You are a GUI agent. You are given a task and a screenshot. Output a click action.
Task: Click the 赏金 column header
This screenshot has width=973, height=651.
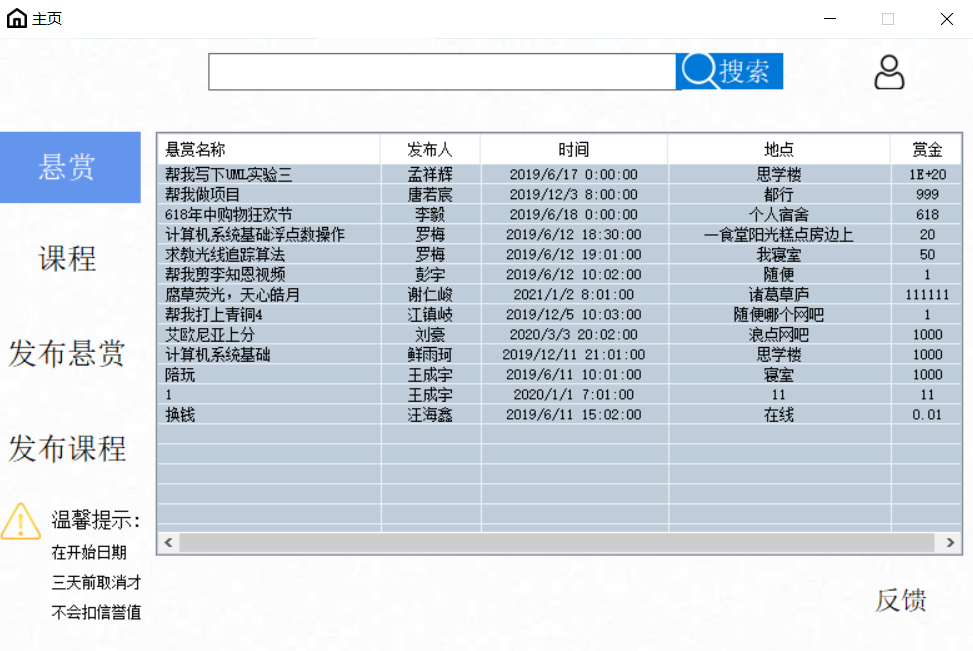tap(926, 149)
